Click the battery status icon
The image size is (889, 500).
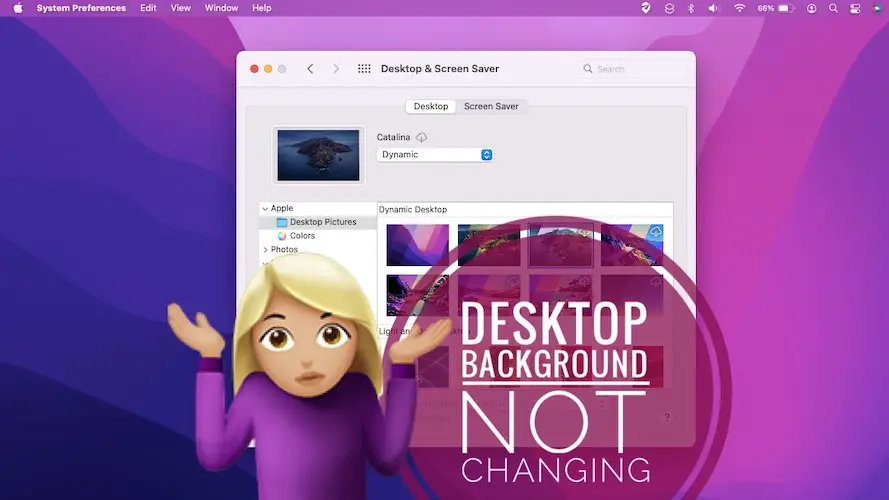pyautogui.click(x=786, y=8)
